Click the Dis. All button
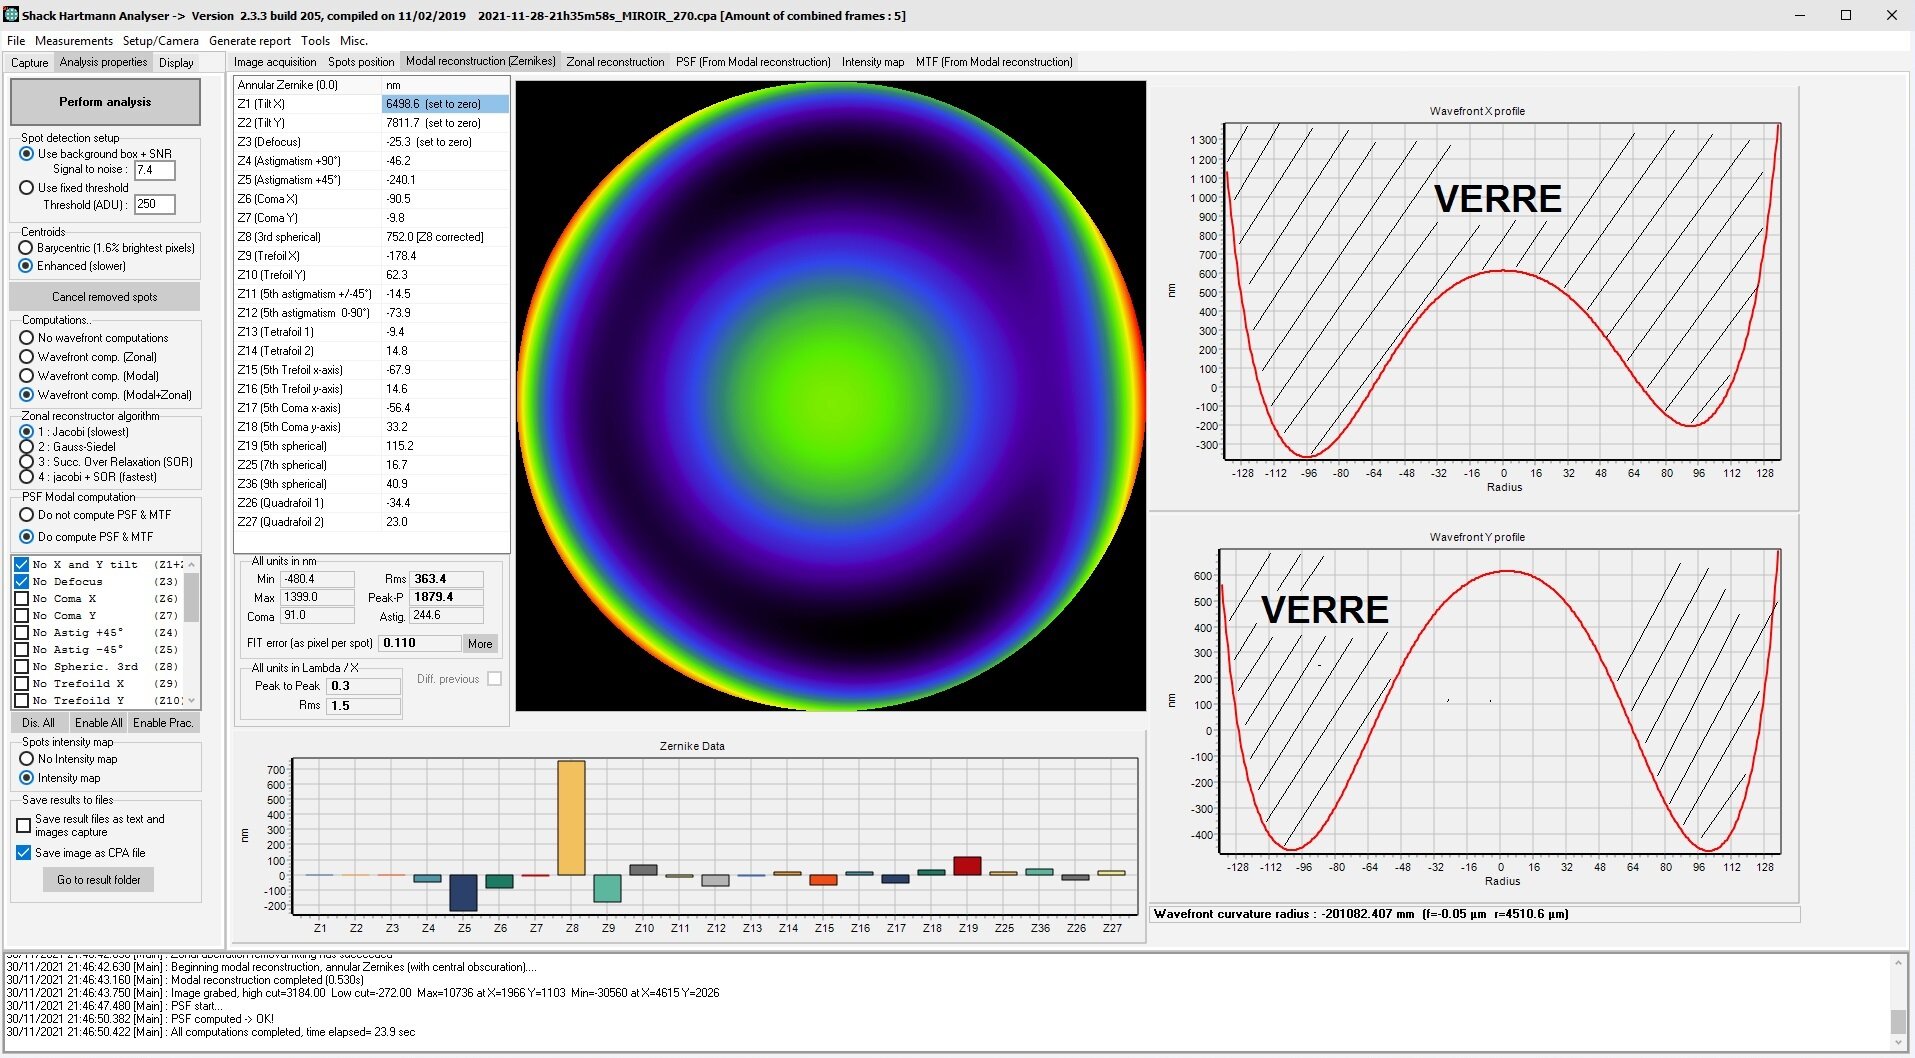The image size is (1915, 1058). coord(39,723)
